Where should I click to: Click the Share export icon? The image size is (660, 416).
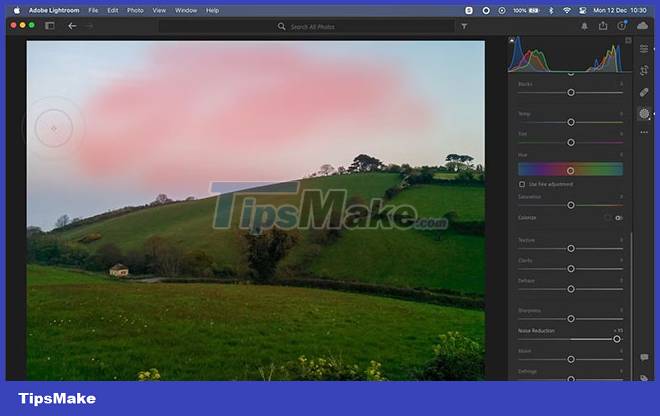(603, 26)
